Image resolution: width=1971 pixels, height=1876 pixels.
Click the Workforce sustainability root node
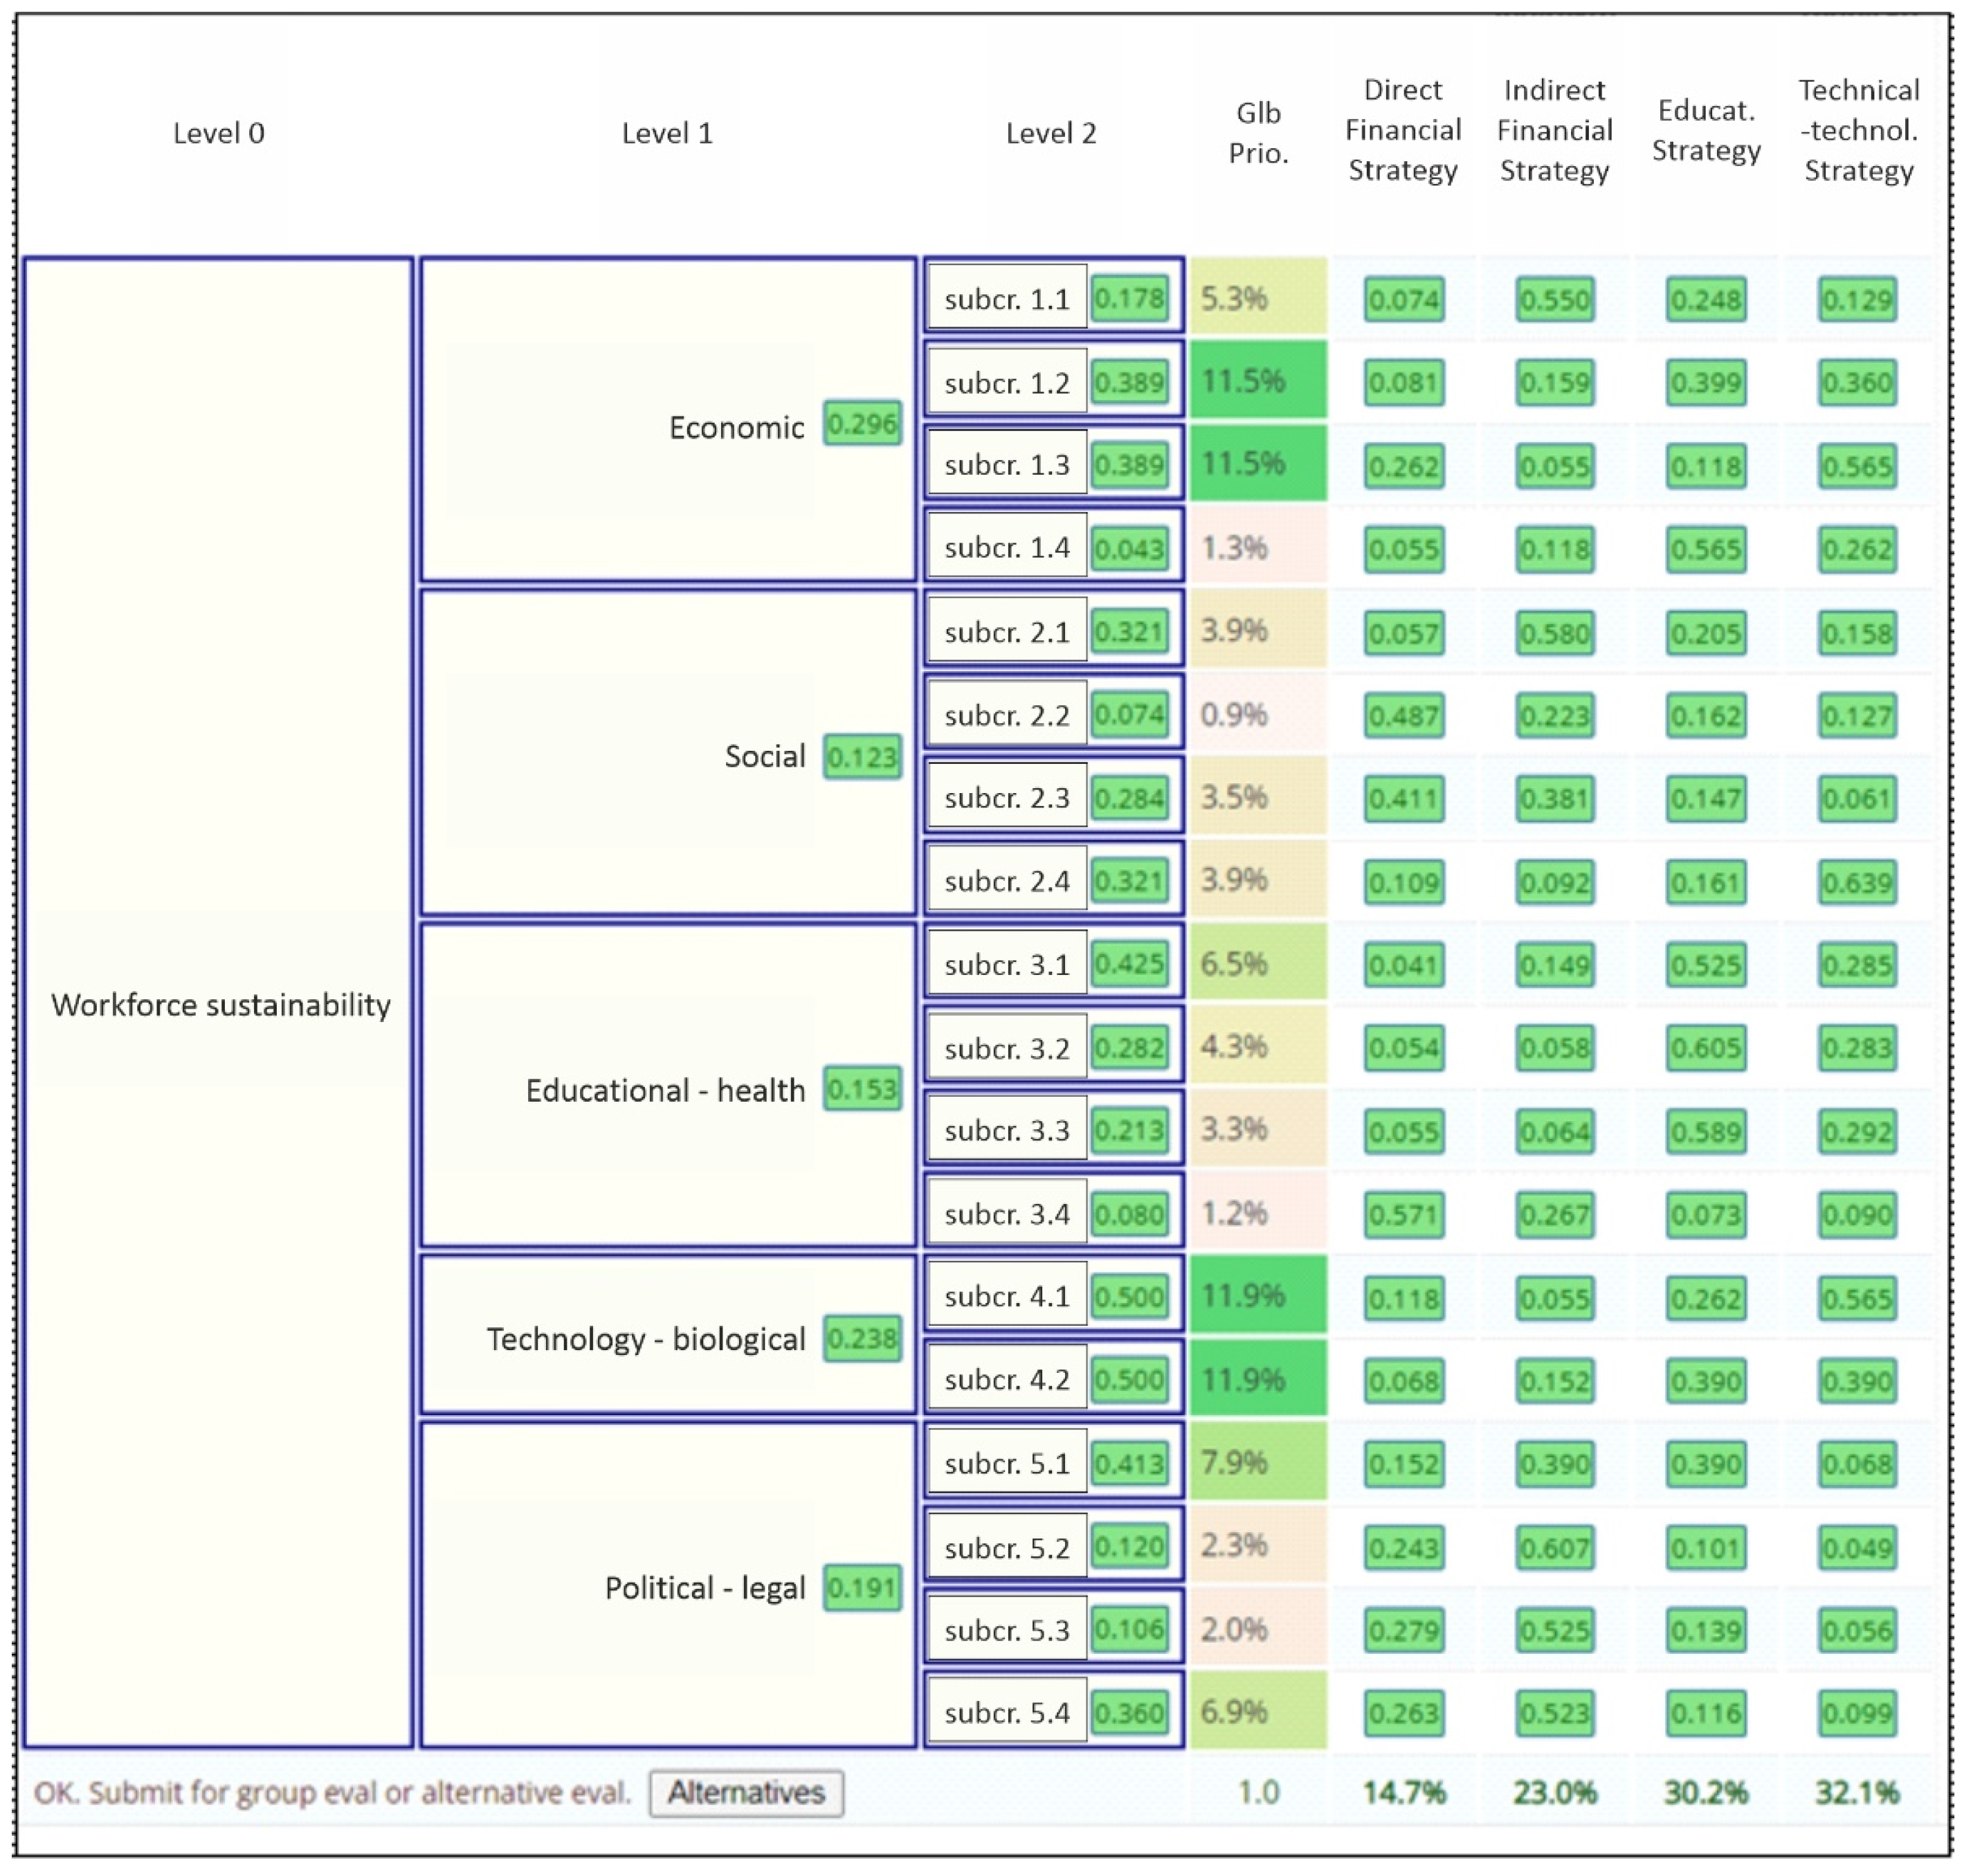[x=219, y=1003]
